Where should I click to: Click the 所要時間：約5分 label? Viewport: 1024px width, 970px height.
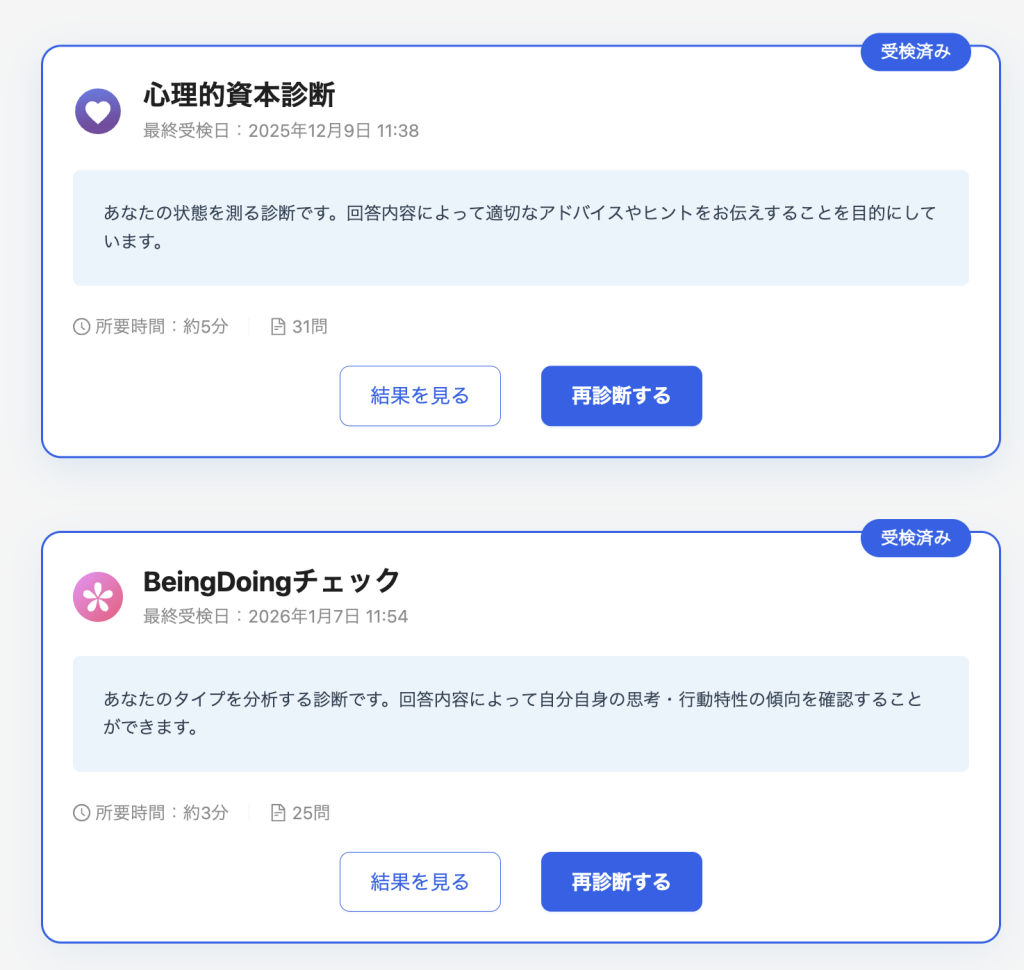click(x=161, y=327)
